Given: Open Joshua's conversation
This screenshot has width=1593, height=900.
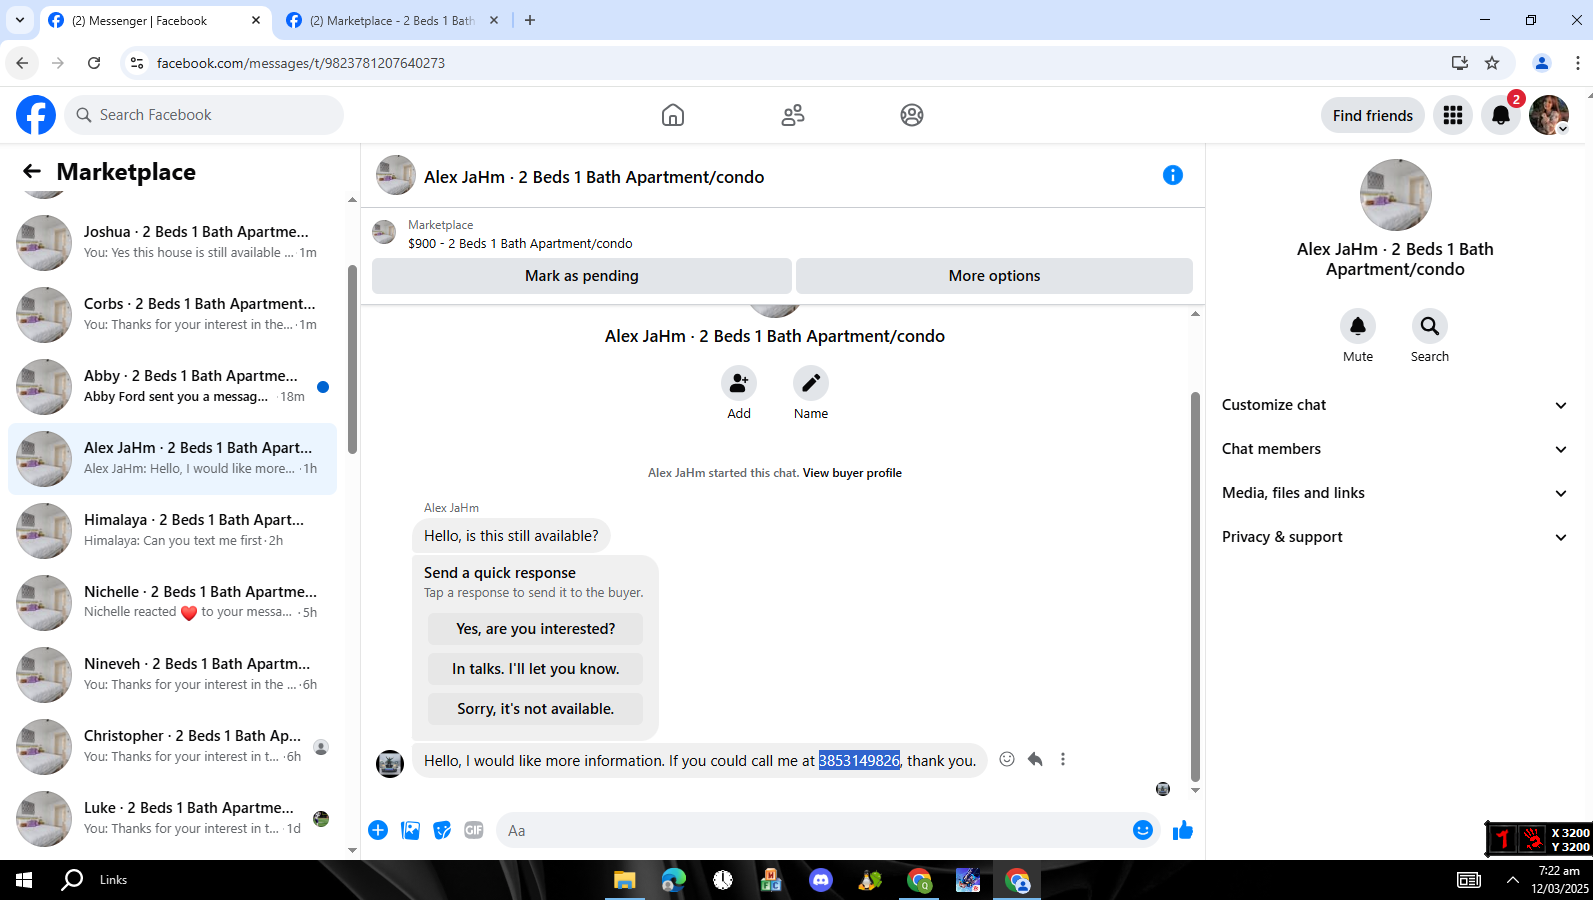Looking at the screenshot, I should coord(172,243).
